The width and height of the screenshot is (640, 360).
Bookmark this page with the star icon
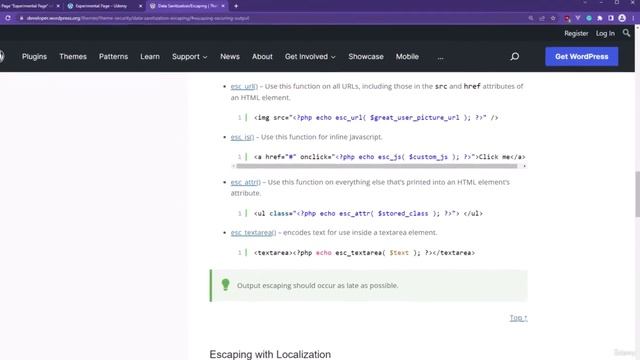point(553,18)
